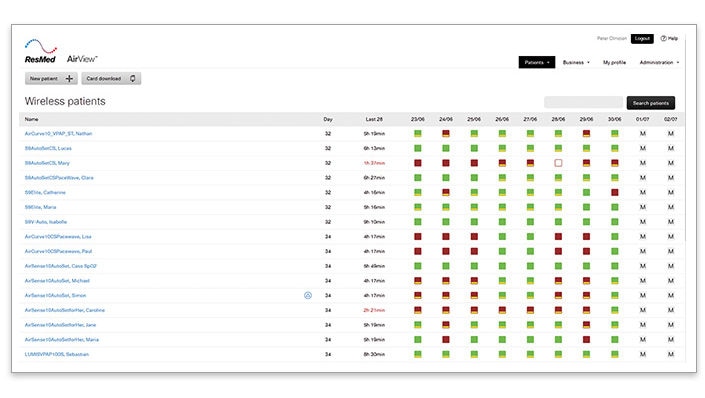This screenshot has height=398, width=705.
Task: Expand the Administration dropdown menu
Action: click(x=659, y=63)
